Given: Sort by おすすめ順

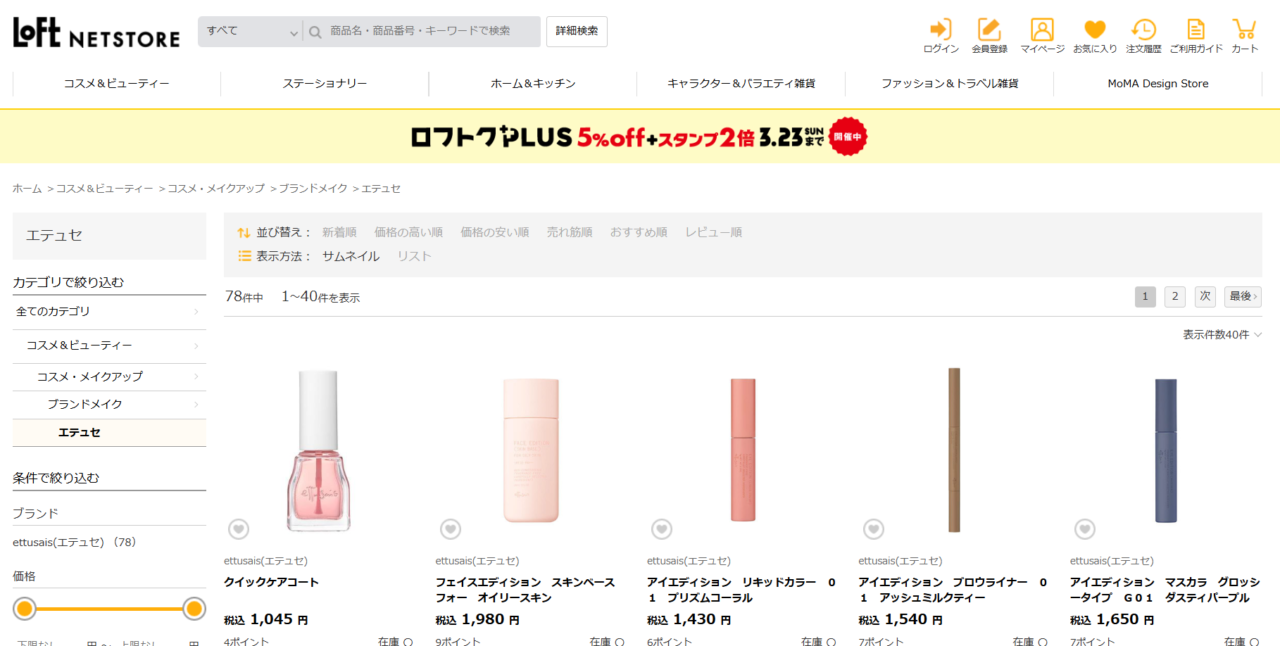Looking at the screenshot, I should point(639,232).
